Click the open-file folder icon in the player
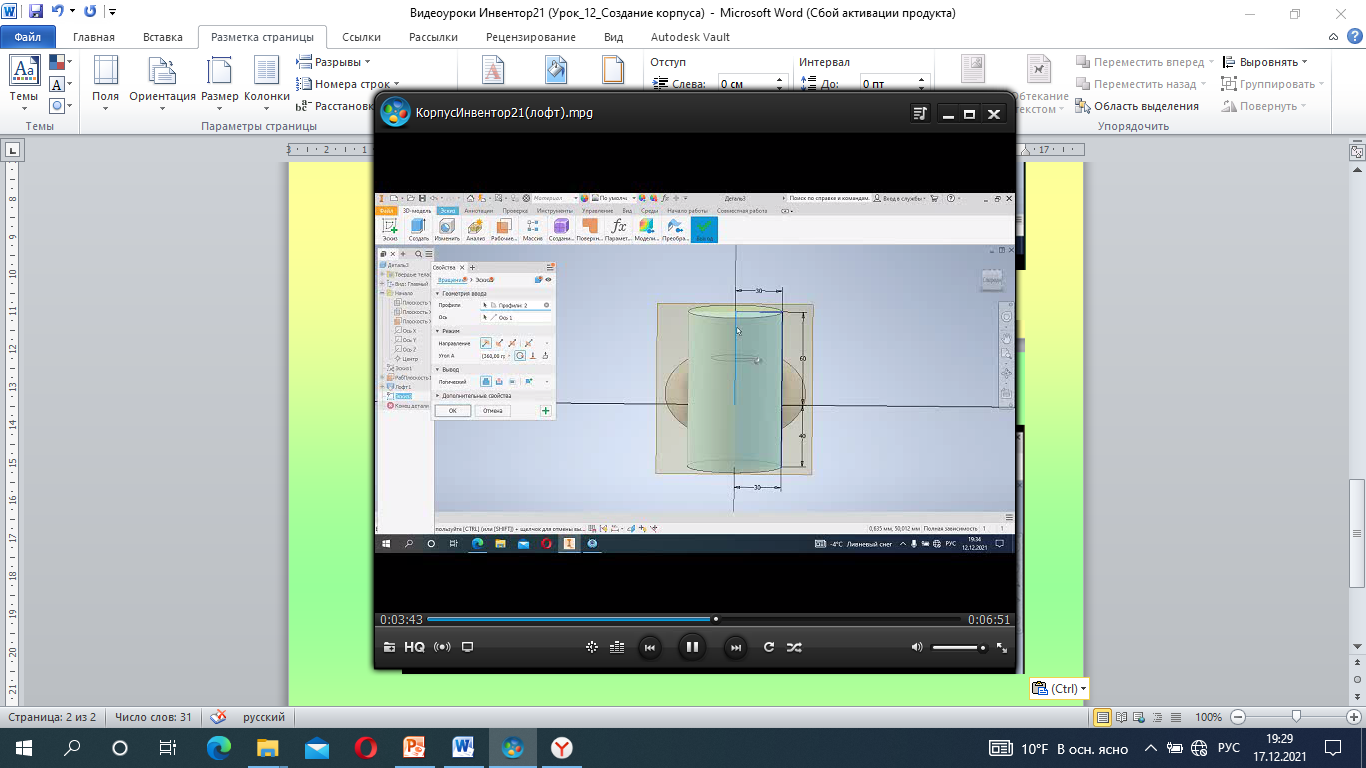This screenshot has width=1366, height=768. 389,647
